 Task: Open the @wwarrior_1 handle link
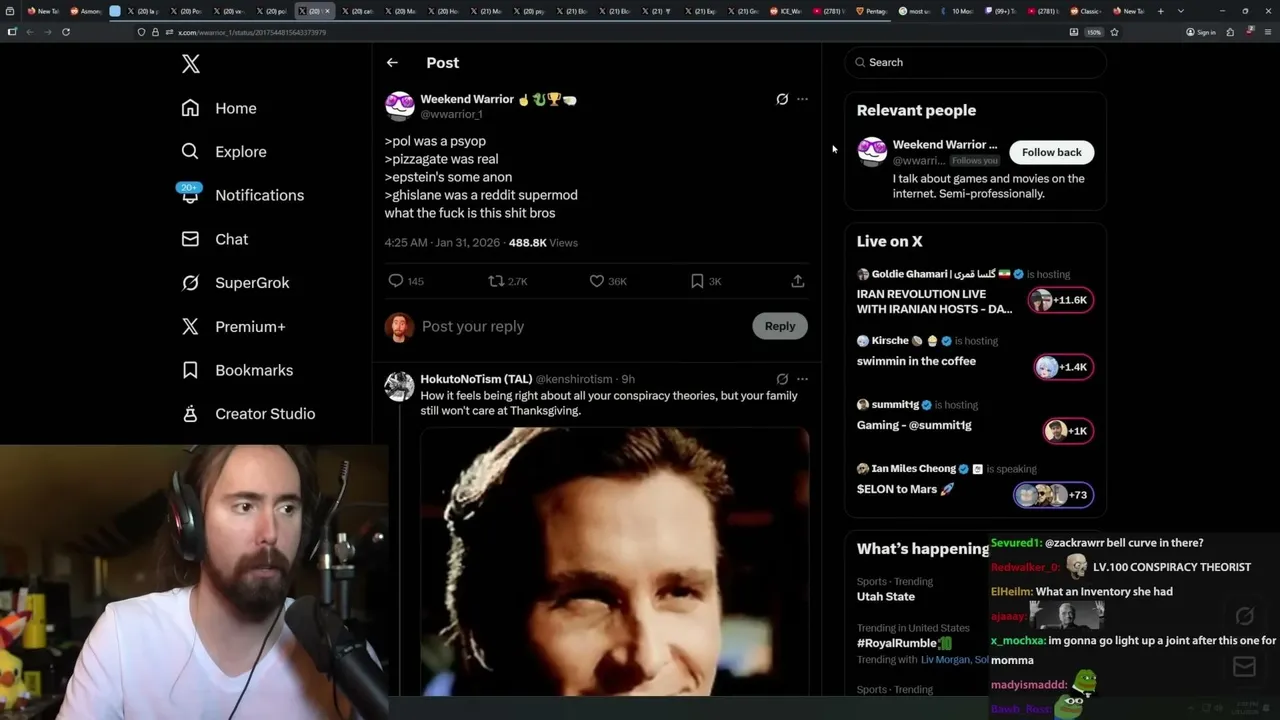[451, 115]
